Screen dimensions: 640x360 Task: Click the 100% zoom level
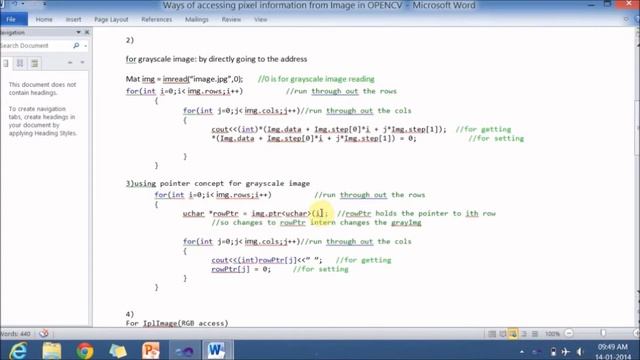tap(552, 334)
